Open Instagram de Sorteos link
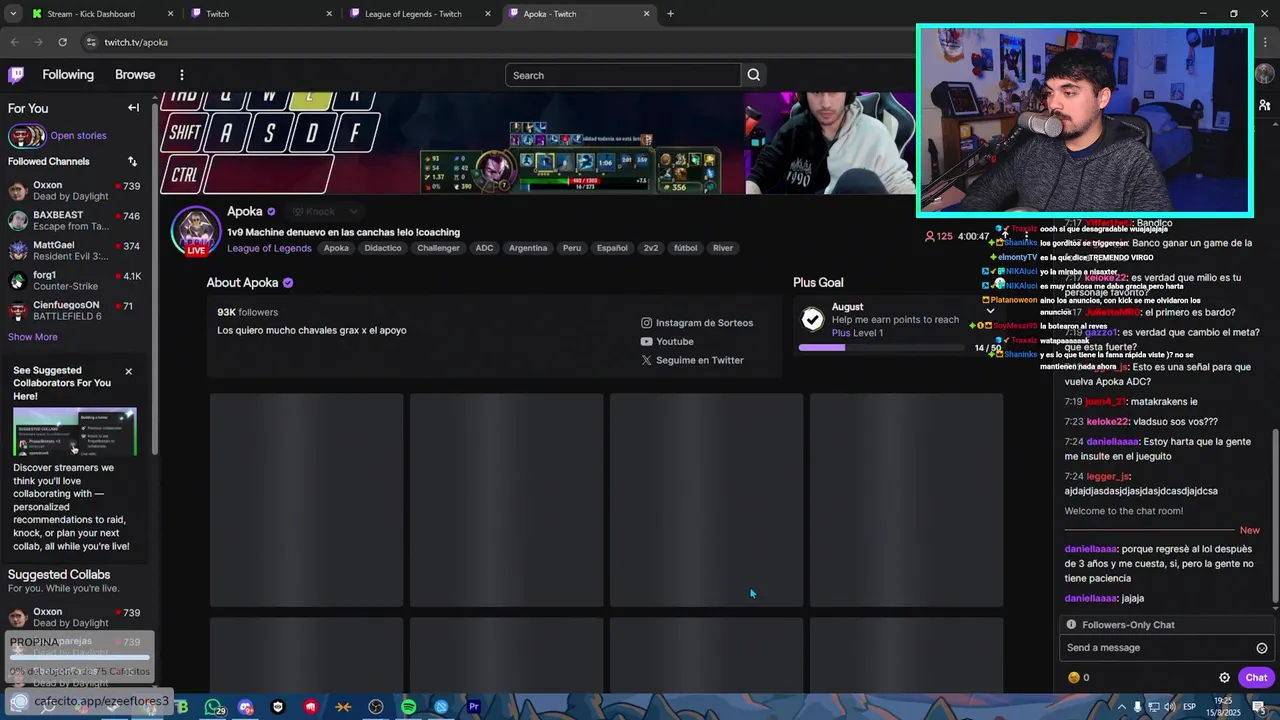The height and width of the screenshot is (720, 1280). (x=697, y=323)
